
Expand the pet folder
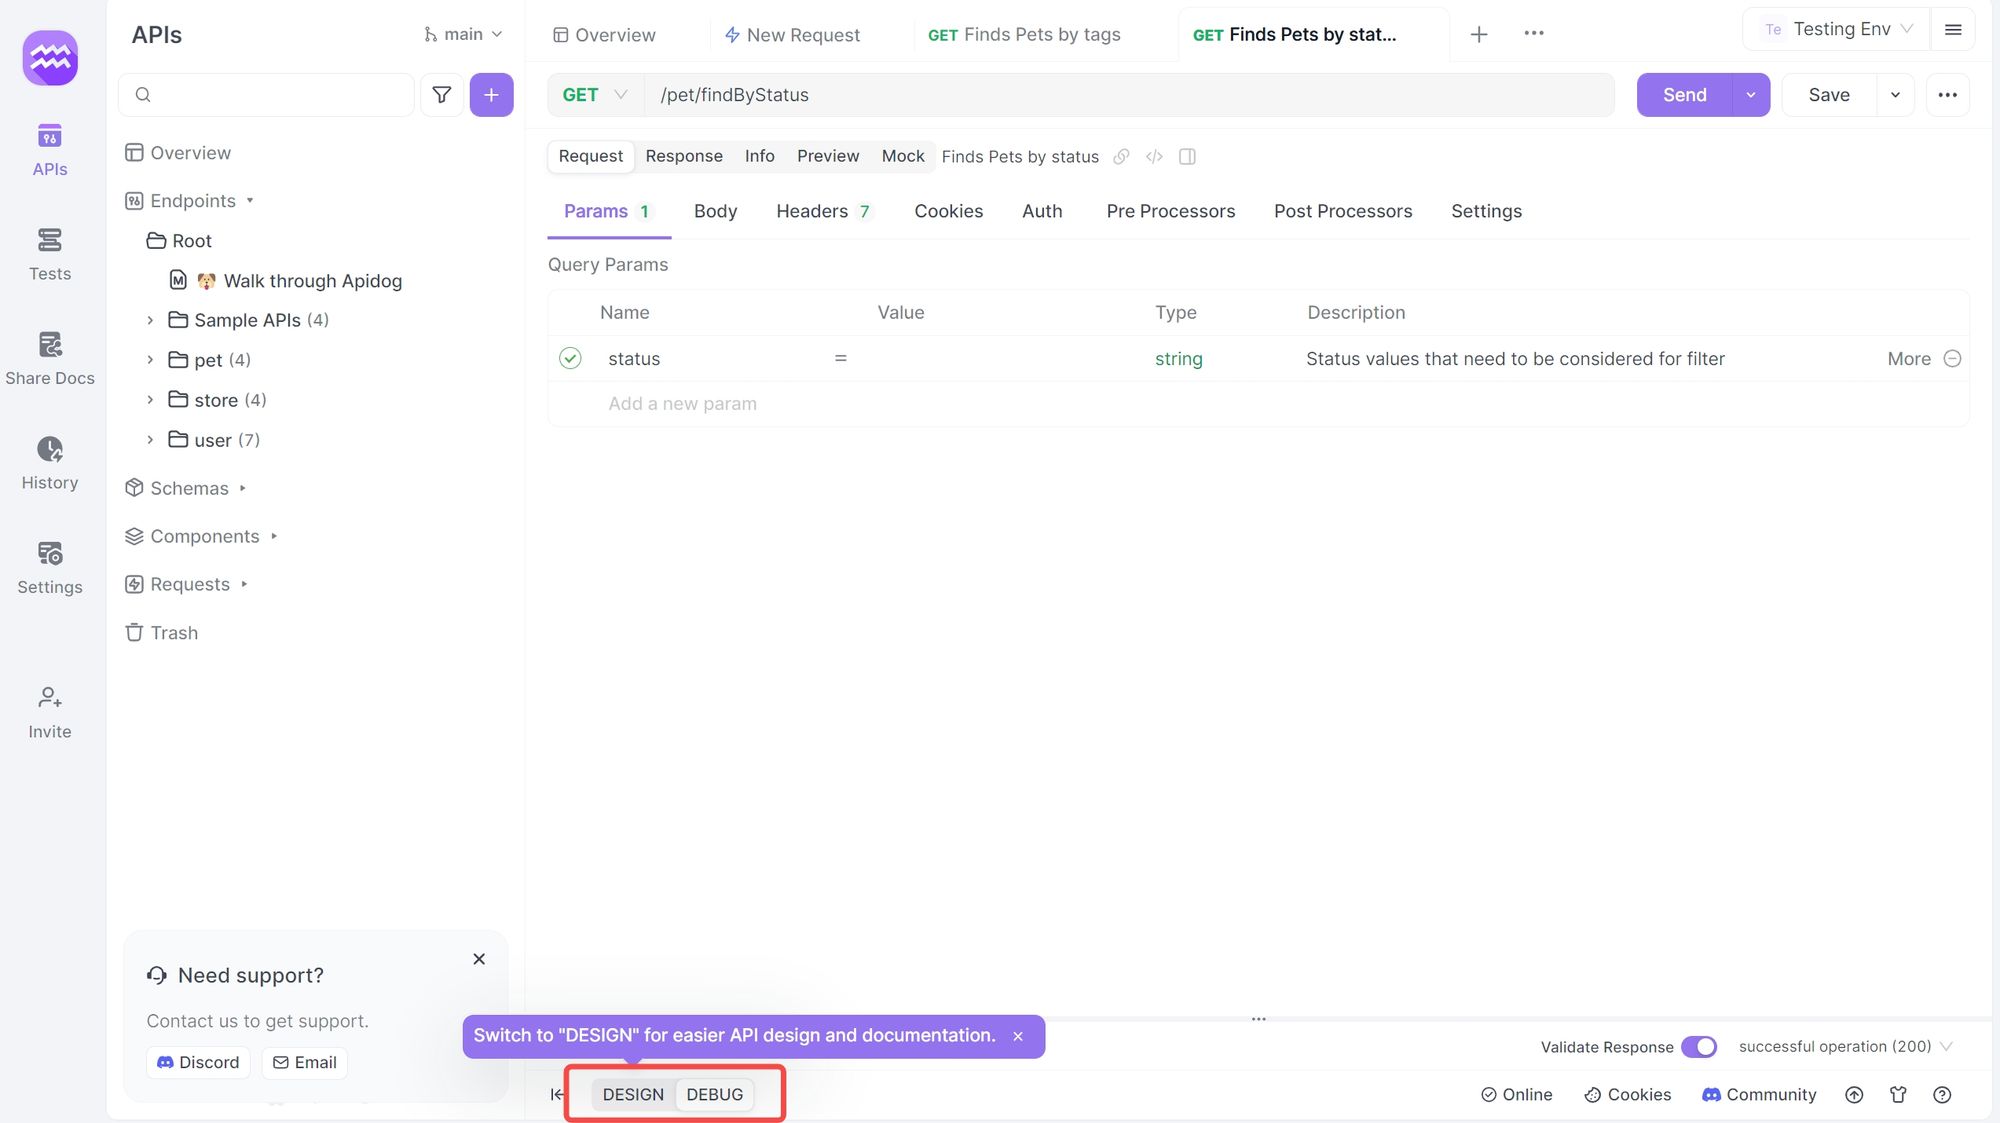150,360
